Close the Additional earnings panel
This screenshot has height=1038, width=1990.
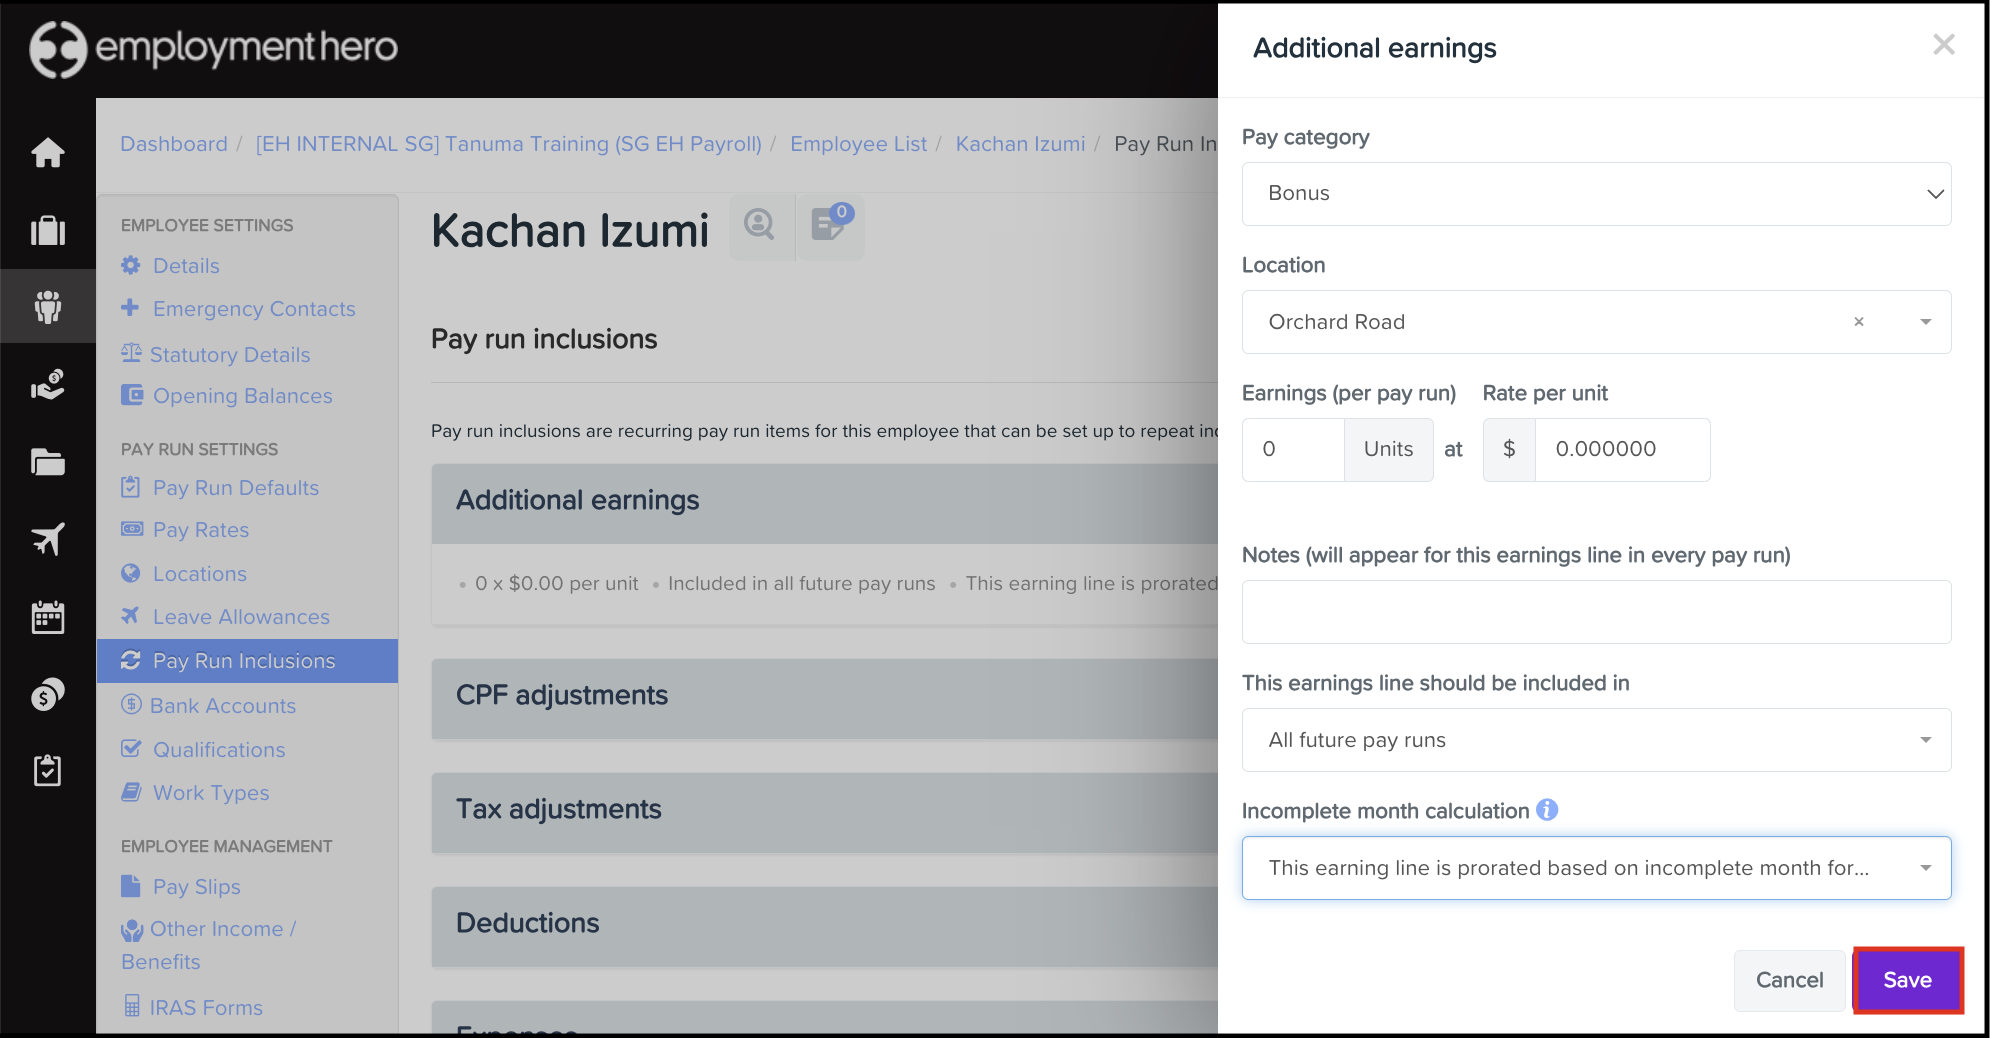click(x=1944, y=45)
